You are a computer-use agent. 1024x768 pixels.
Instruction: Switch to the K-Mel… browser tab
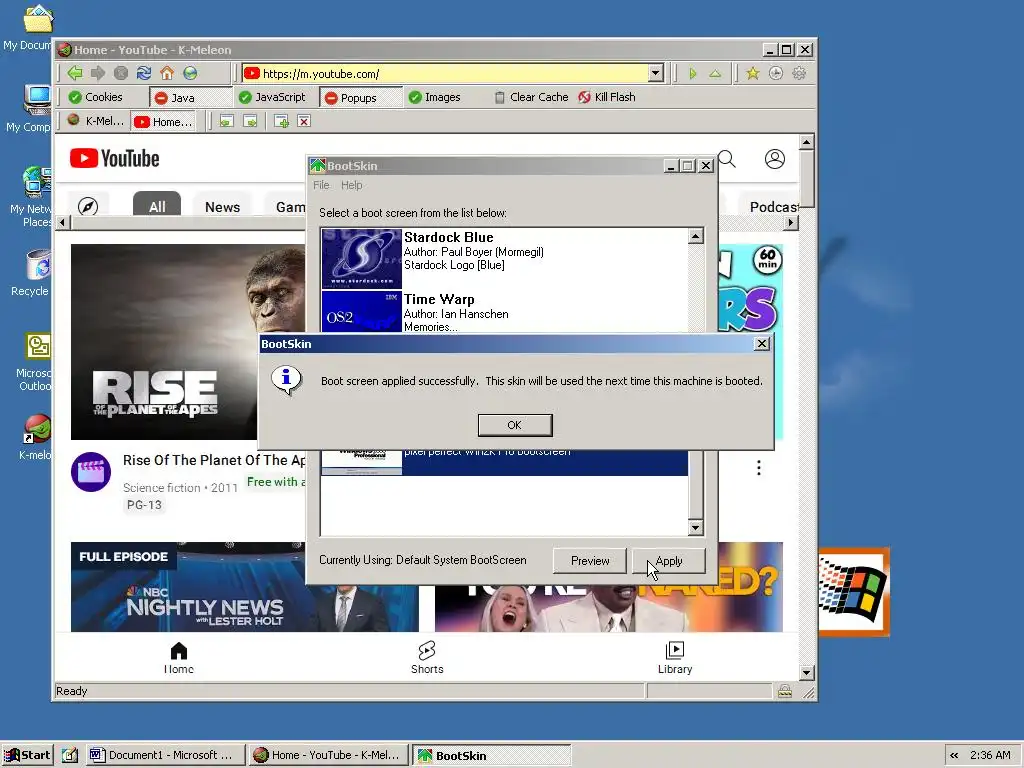click(x=96, y=121)
